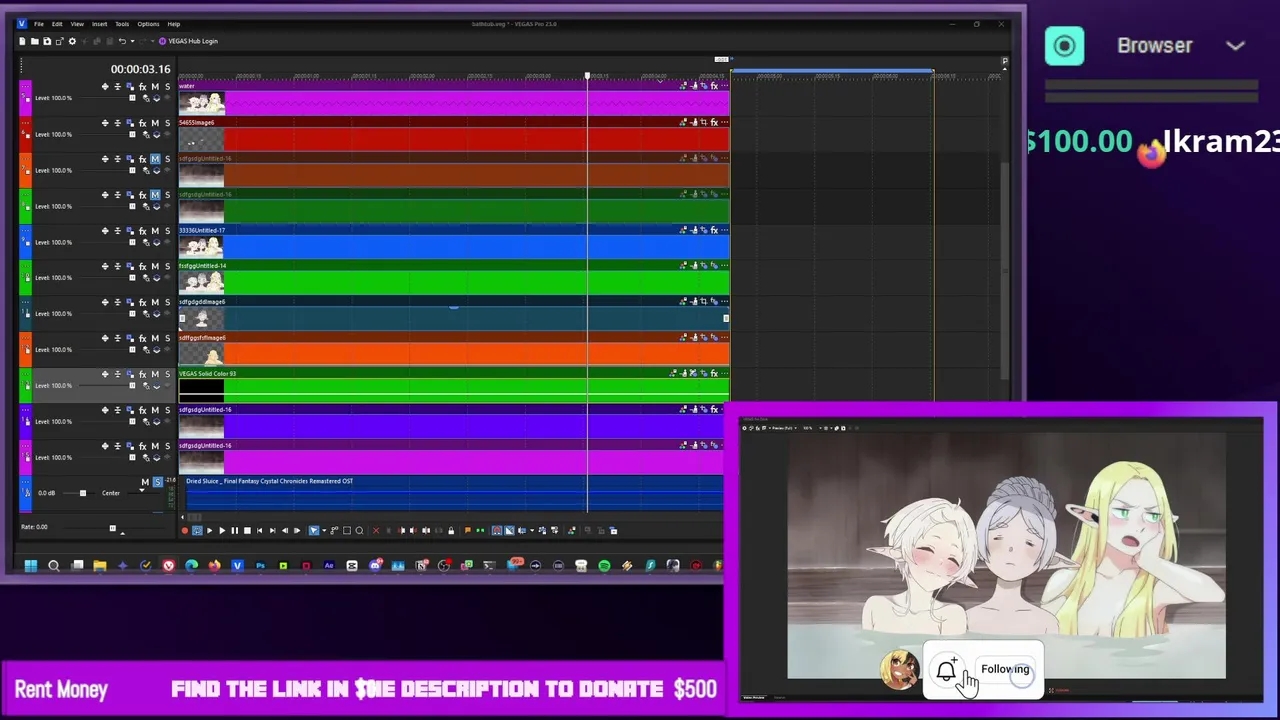
Task: Open compositing mode on 33336Untitled-17 track
Action: tap(156, 242)
